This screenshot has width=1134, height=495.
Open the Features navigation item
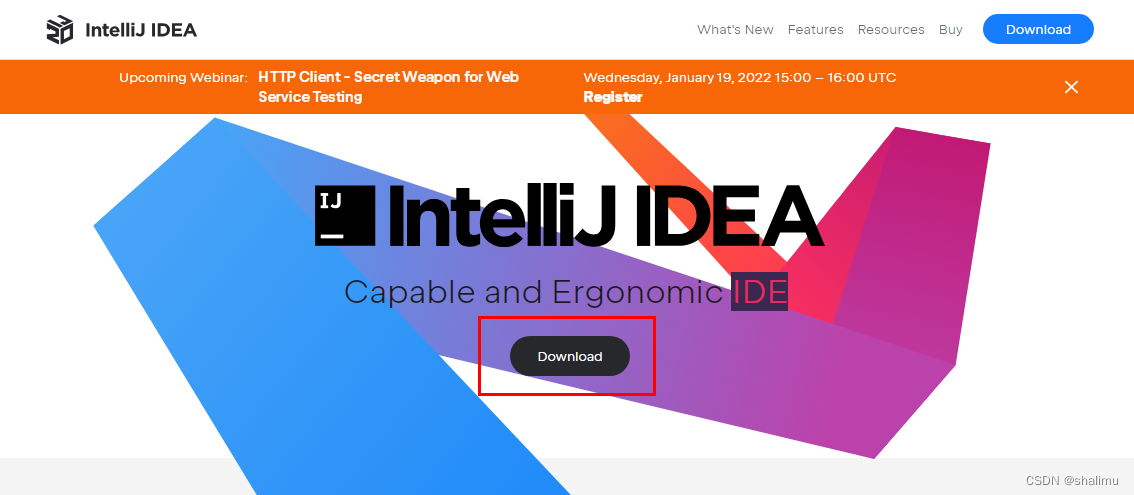click(815, 30)
